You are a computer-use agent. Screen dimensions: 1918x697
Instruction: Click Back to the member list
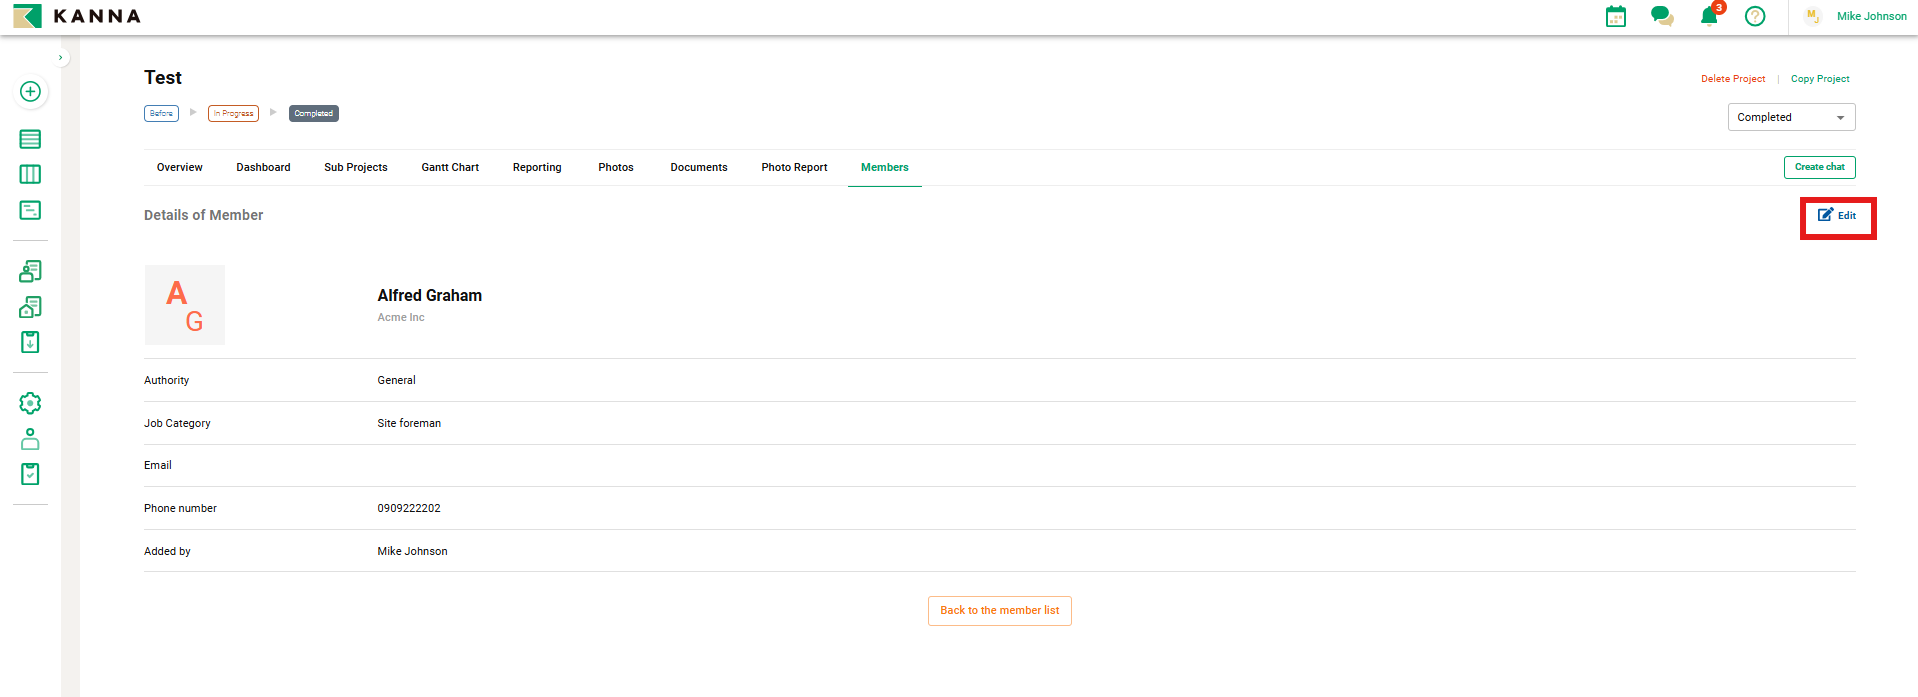(x=999, y=611)
